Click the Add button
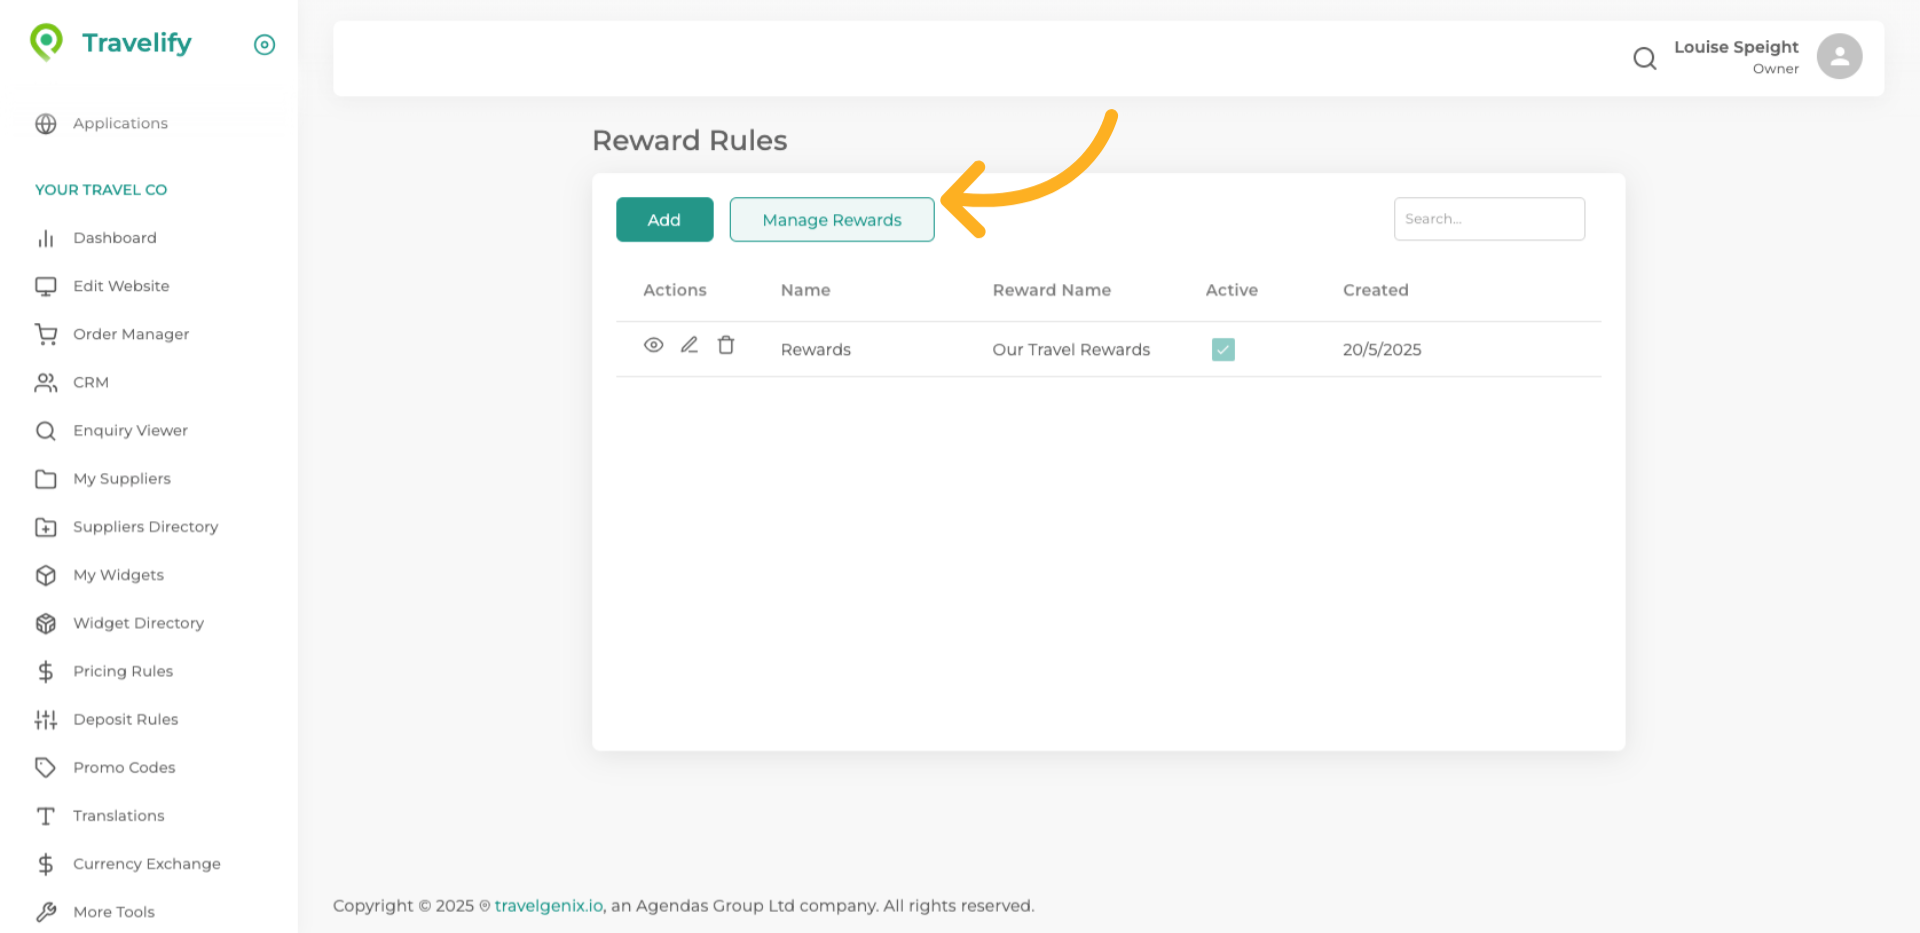The image size is (1920, 933). 664,219
